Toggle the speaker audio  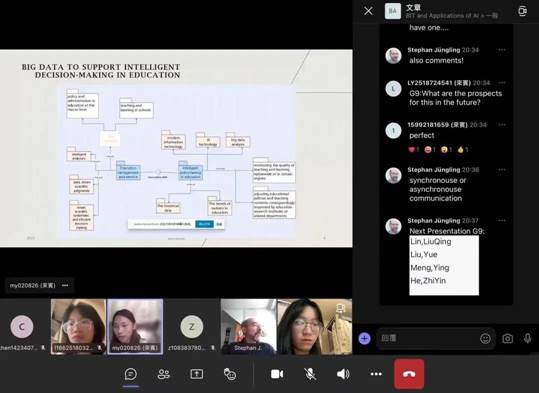pyautogui.click(x=343, y=374)
